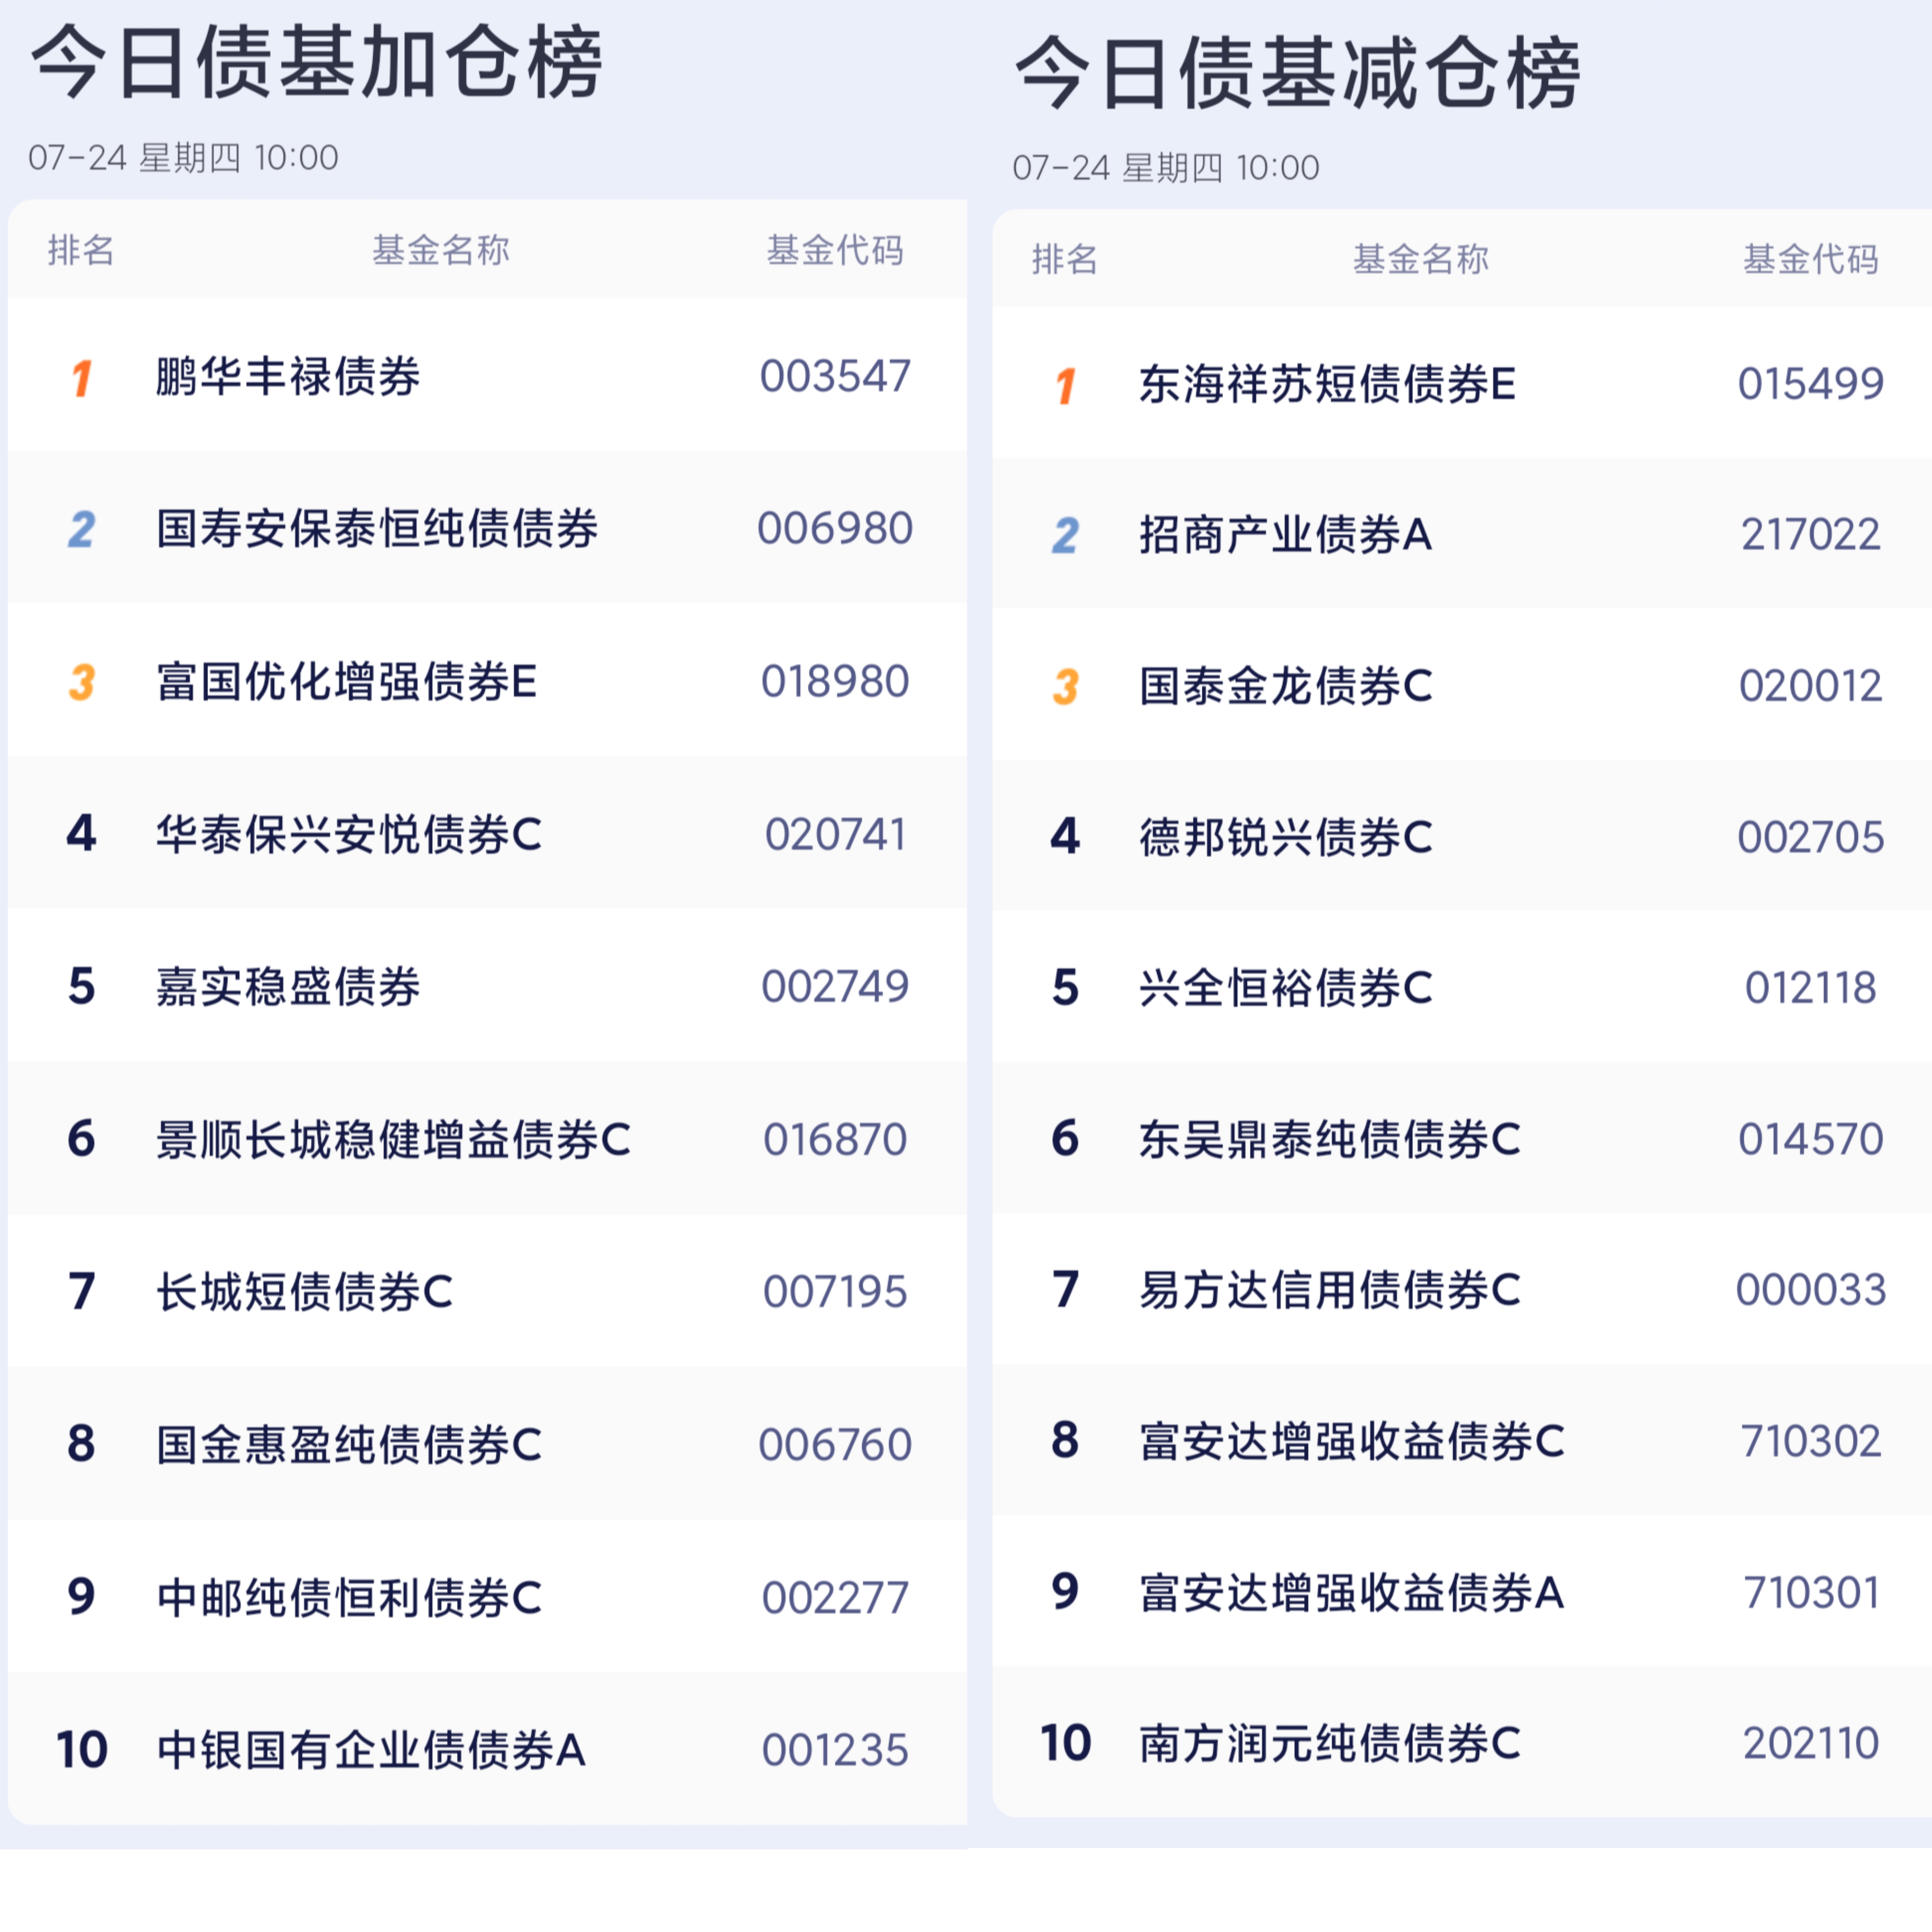Open the fund 易方达信用债债券C
The height and width of the screenshot is (1932, 1932).
[x=1330, y=1289]
